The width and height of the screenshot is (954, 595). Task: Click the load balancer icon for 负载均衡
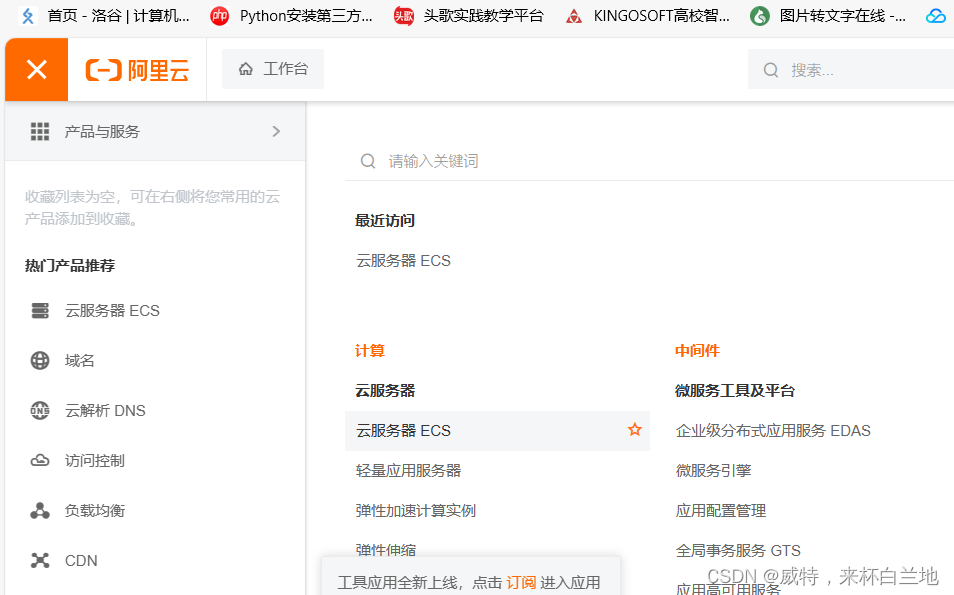tap(40, 510)
